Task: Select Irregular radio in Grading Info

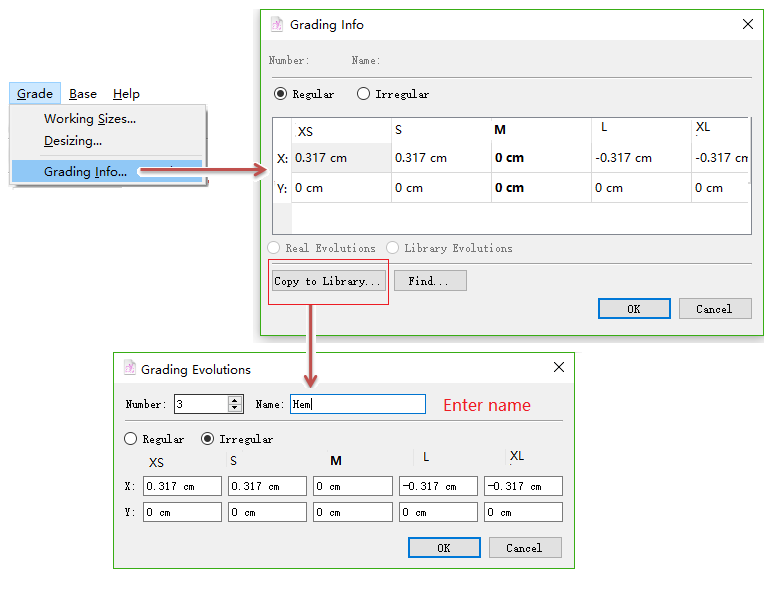Action: 364,94
